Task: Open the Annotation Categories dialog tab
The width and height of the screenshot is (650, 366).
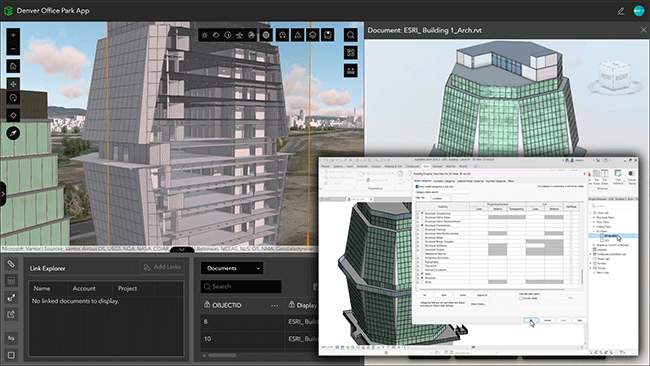Action: pyautogui.click(x=444, y=181)
